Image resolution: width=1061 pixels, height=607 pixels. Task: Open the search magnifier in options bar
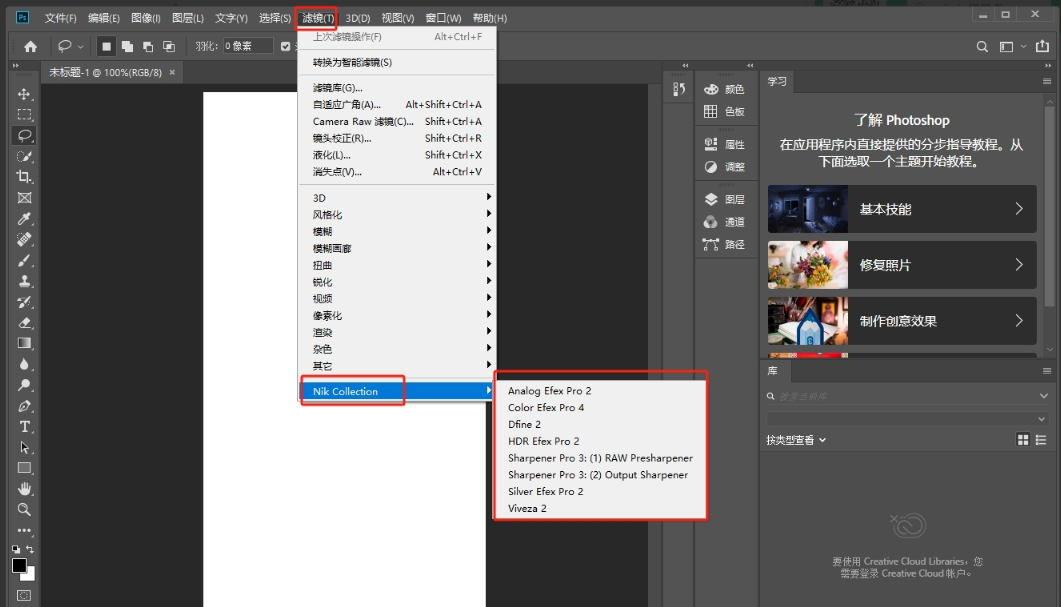[982, 47]
